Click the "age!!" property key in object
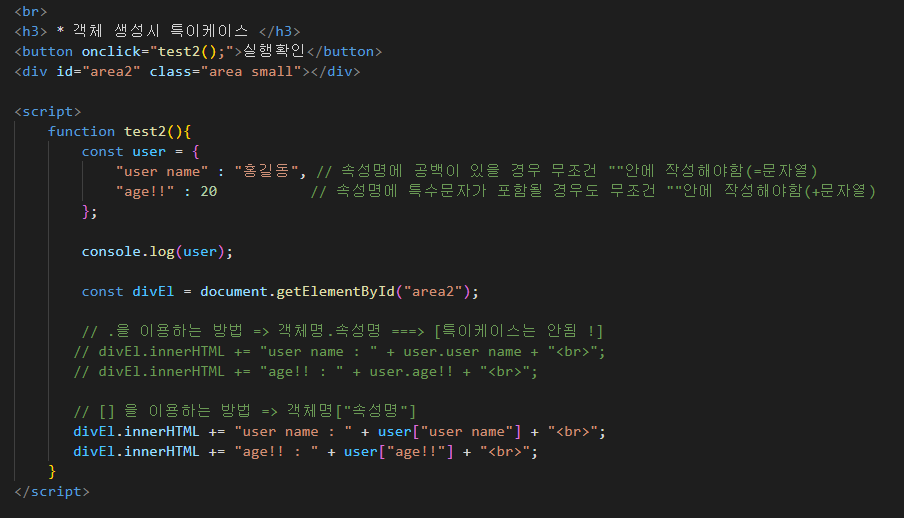 coord(145,192)
